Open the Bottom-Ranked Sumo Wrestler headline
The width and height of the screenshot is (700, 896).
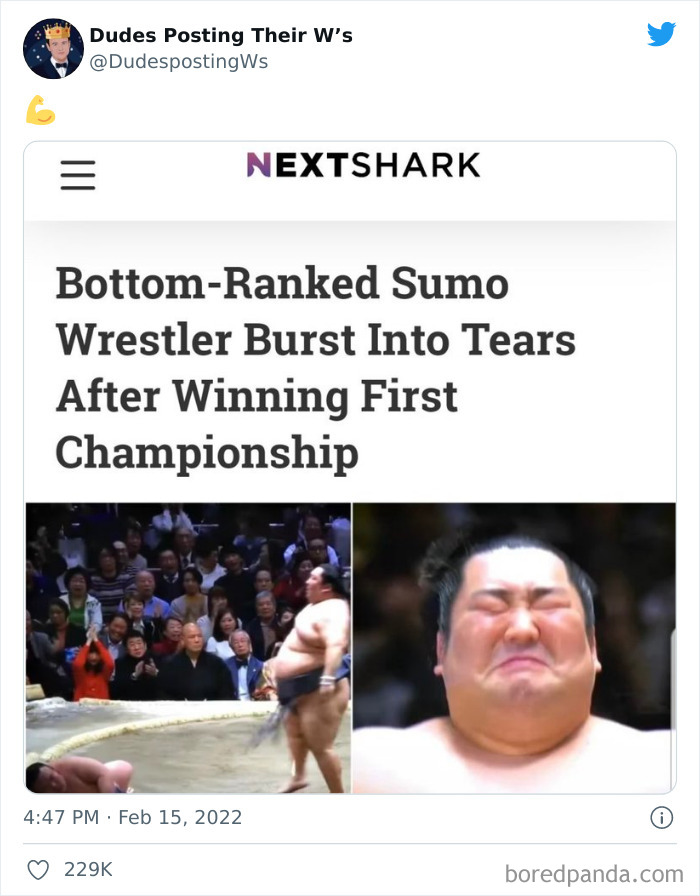coord(315,367)
